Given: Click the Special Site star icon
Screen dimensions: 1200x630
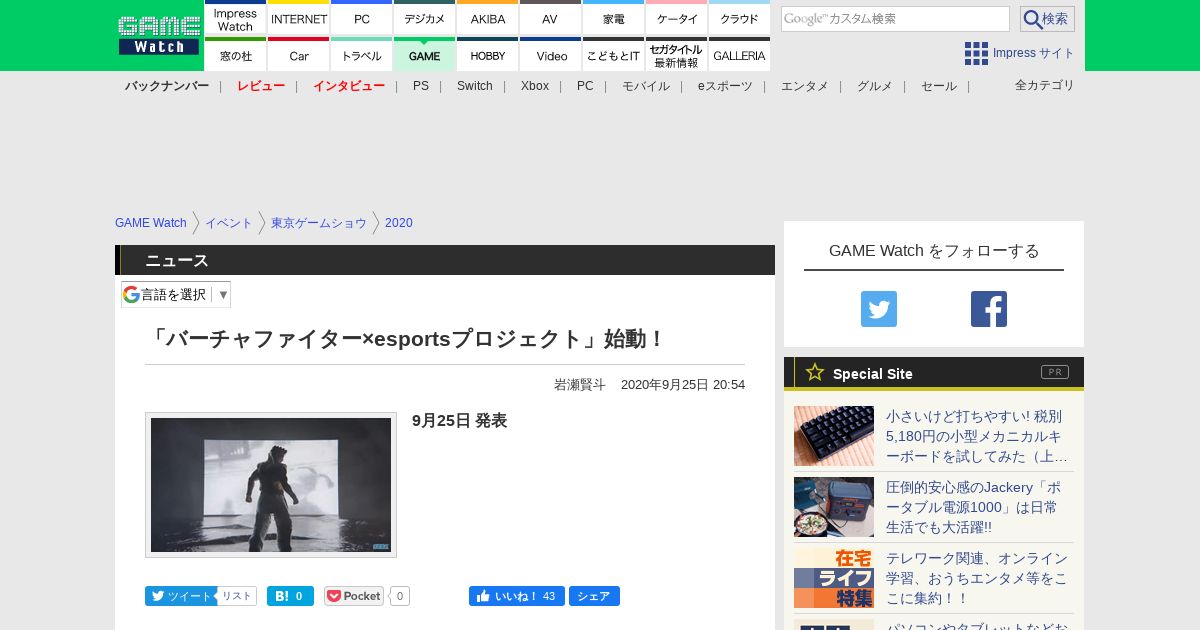Looking at the screenshot, I should 815,372.
